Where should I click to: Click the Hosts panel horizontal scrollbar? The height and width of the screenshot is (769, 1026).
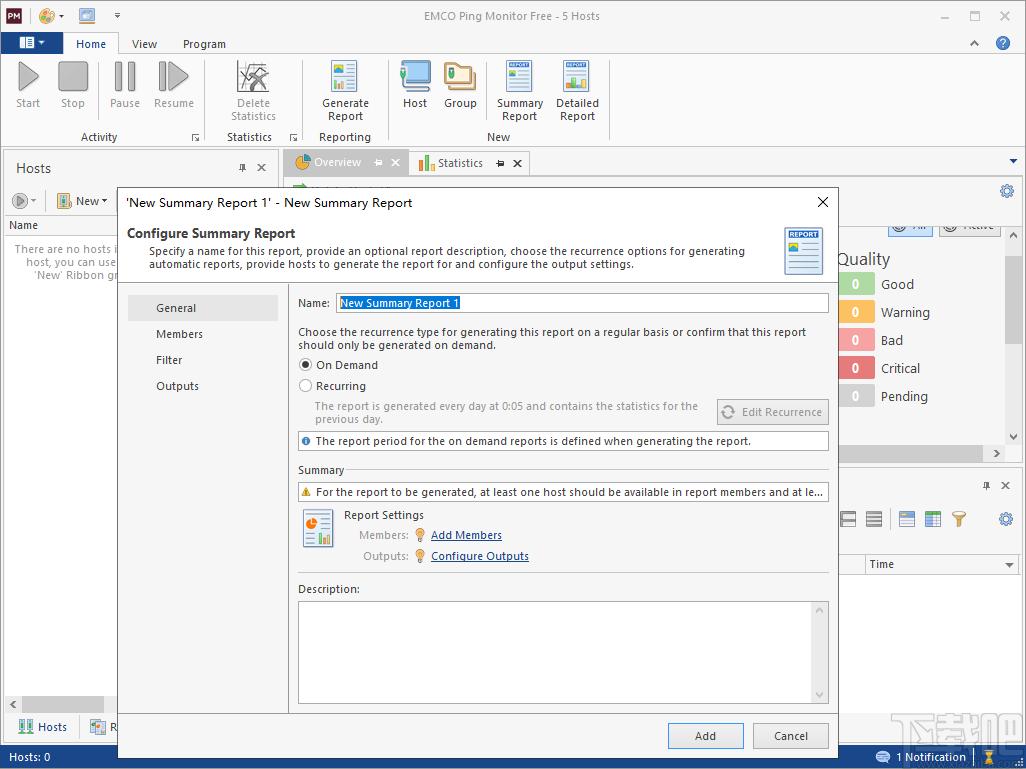[60, 704]
